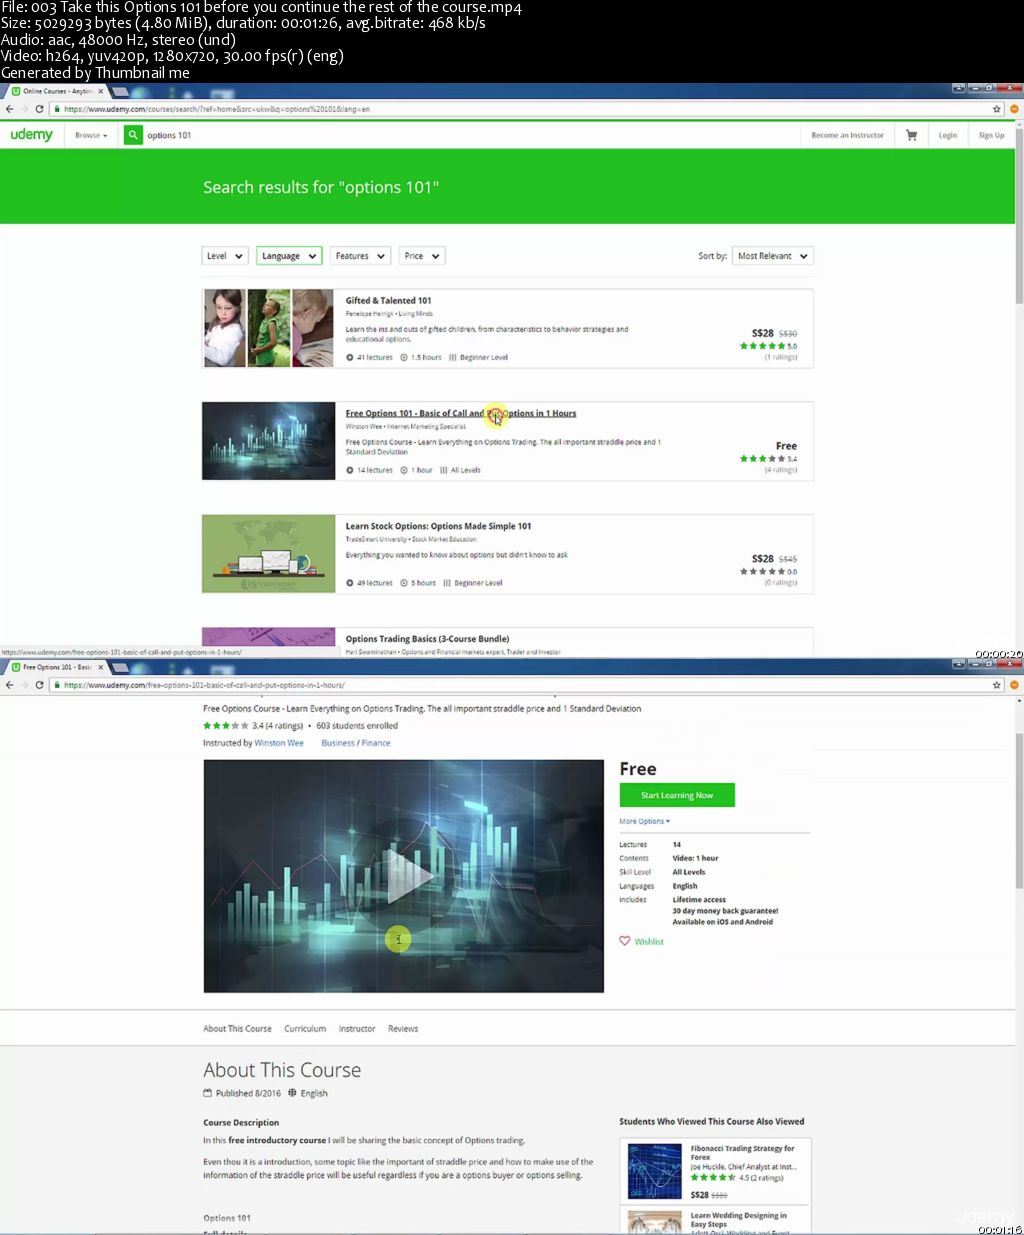The image size is (1024, 1235).
Task: Click the "Students Who Viewed This Course Also Viewed" heading
Action: (x=711, y=1121)
